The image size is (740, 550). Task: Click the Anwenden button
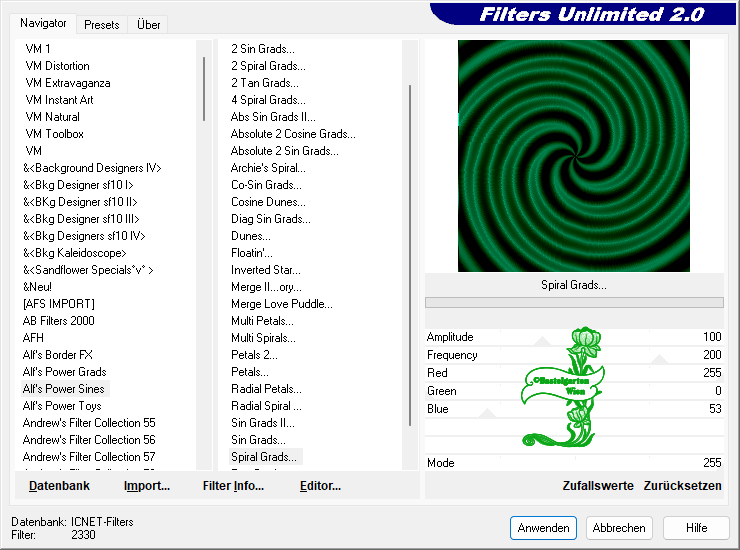coord(543,527)
